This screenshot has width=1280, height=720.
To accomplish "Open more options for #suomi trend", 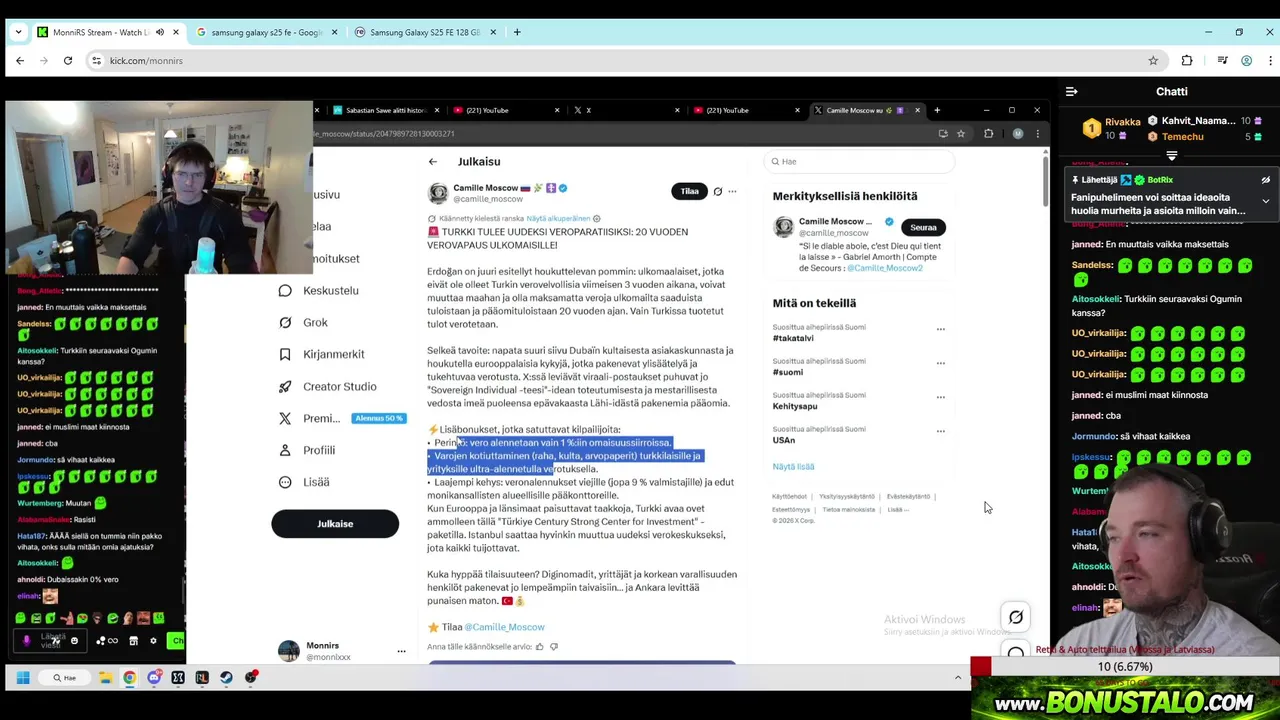I will 940,362.
